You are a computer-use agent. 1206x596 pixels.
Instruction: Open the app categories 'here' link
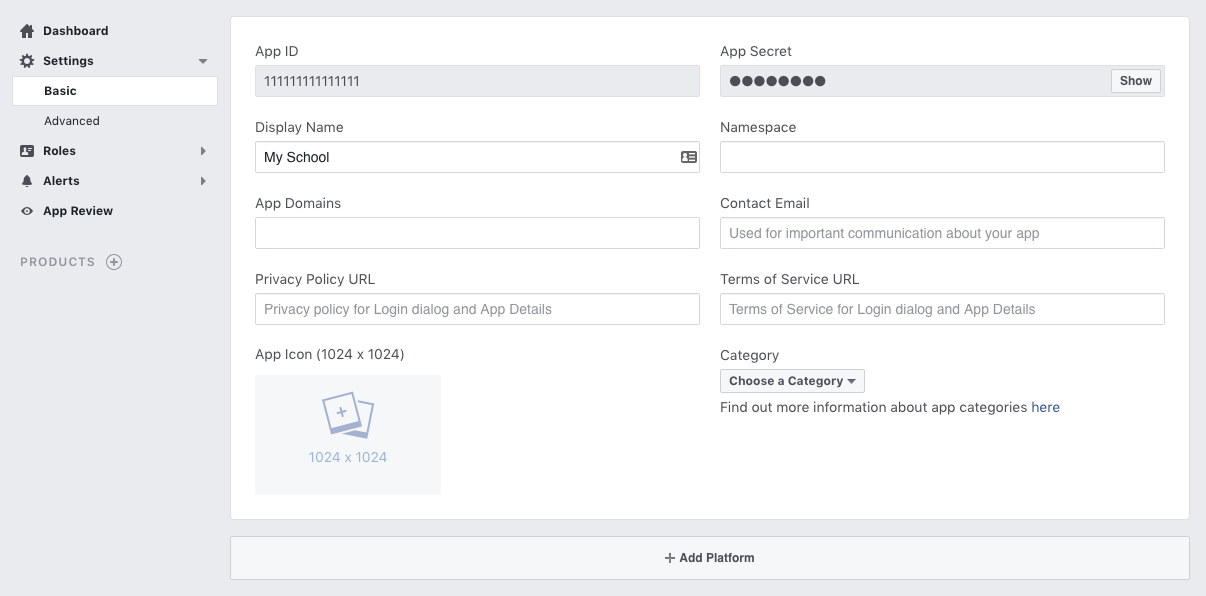coord(1045,407)
